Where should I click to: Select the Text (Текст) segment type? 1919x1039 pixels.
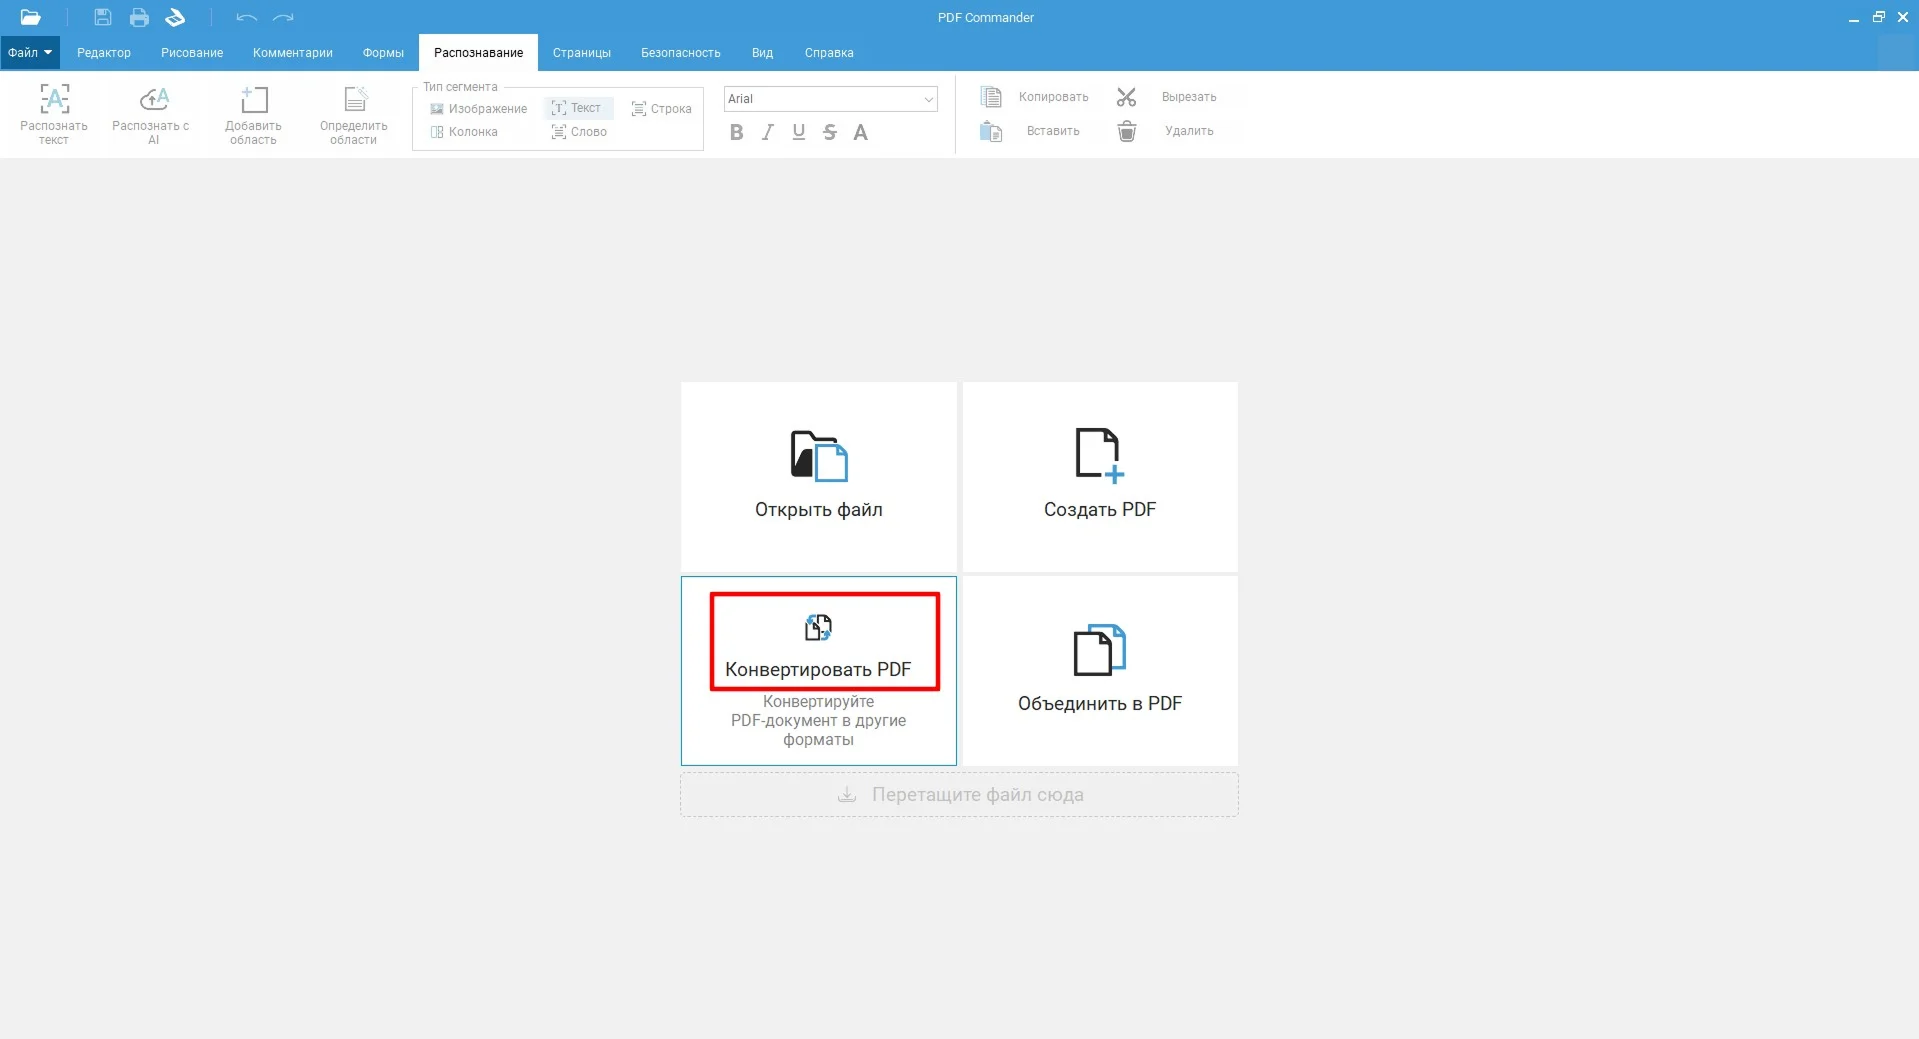(577, 108)
